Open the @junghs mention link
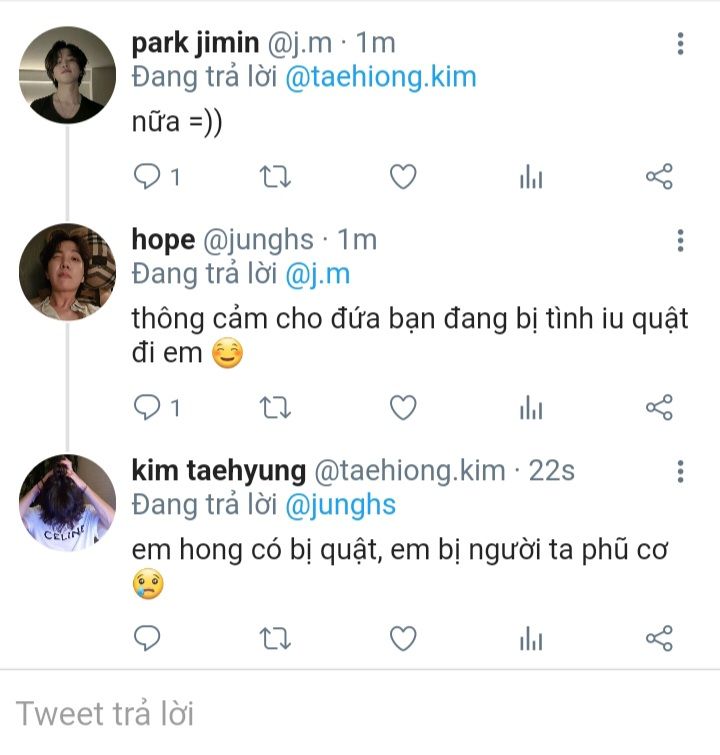 [341, 505]
